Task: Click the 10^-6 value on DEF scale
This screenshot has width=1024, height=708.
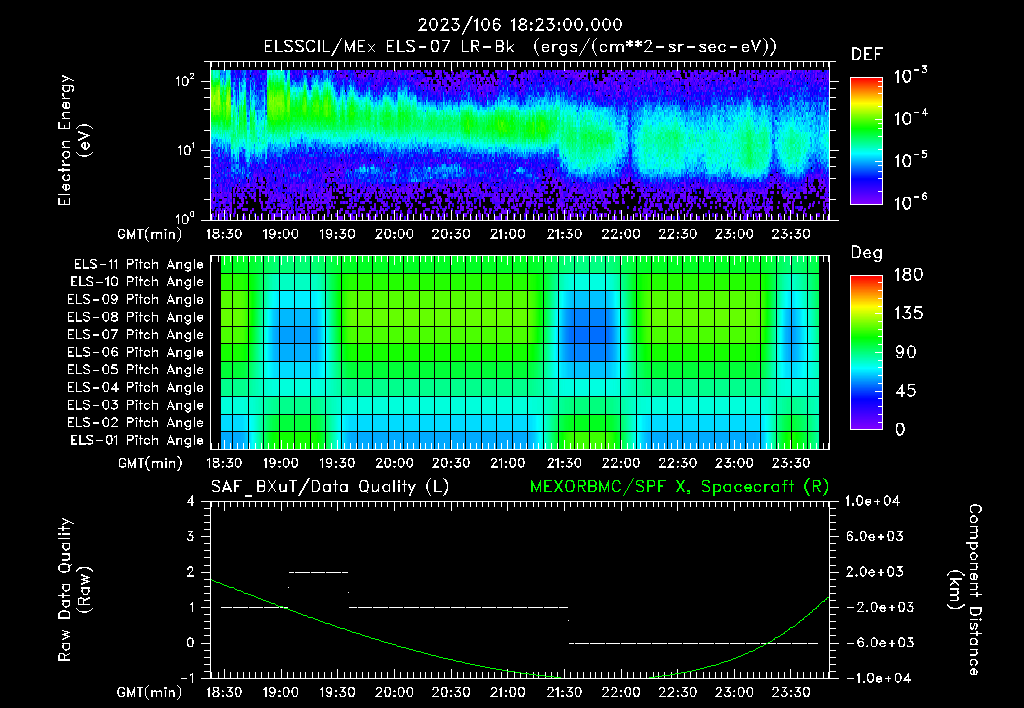Action: [x=911, y=202]
